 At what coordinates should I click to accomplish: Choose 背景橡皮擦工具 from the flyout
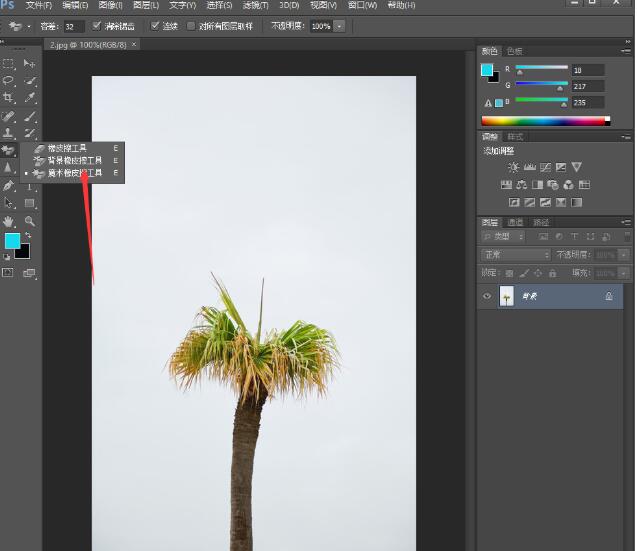(74, 160)
